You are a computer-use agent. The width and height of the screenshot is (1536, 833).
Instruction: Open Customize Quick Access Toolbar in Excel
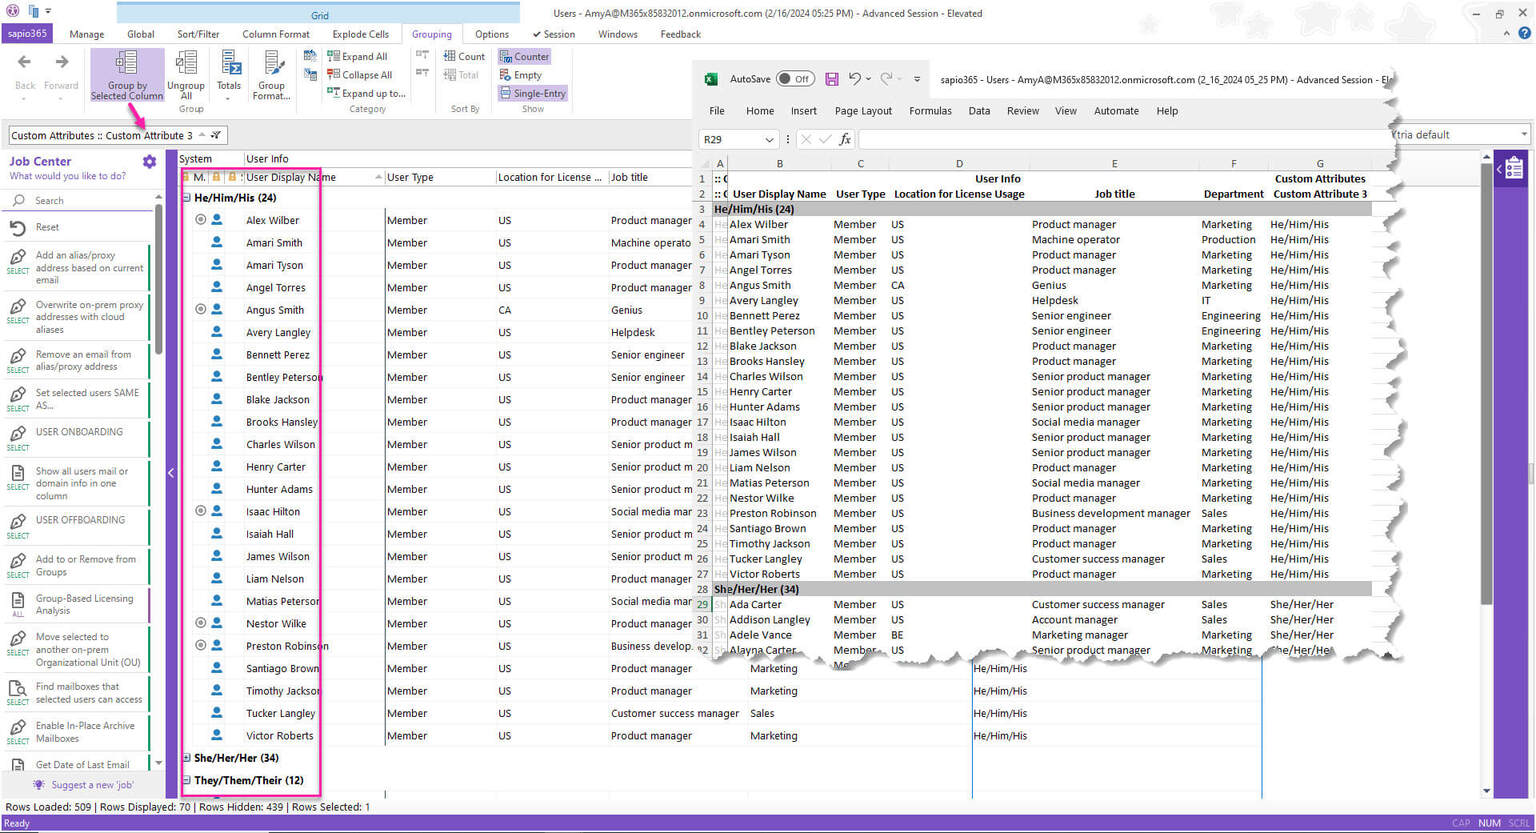pyautogui.click(x=917, y=79)
